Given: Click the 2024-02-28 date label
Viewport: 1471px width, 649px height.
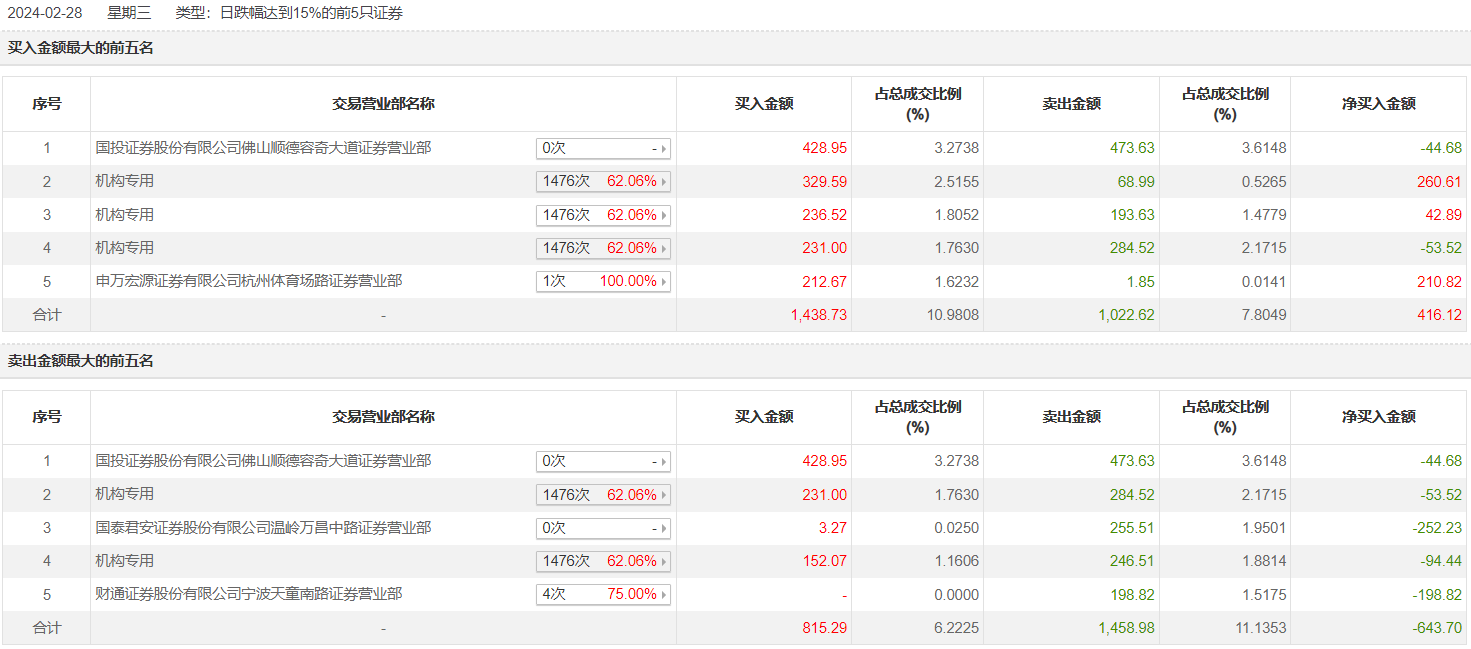Looking at the screenshot, I should coord(45,13).
